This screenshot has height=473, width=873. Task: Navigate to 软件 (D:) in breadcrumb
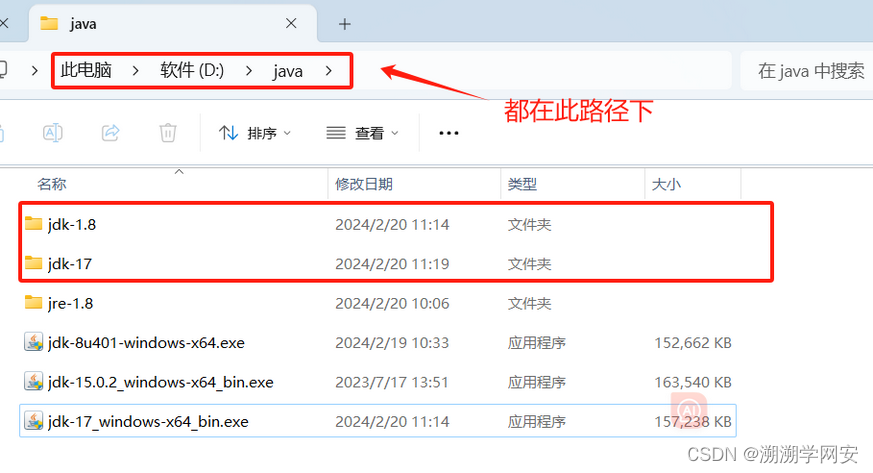point(192,71)
